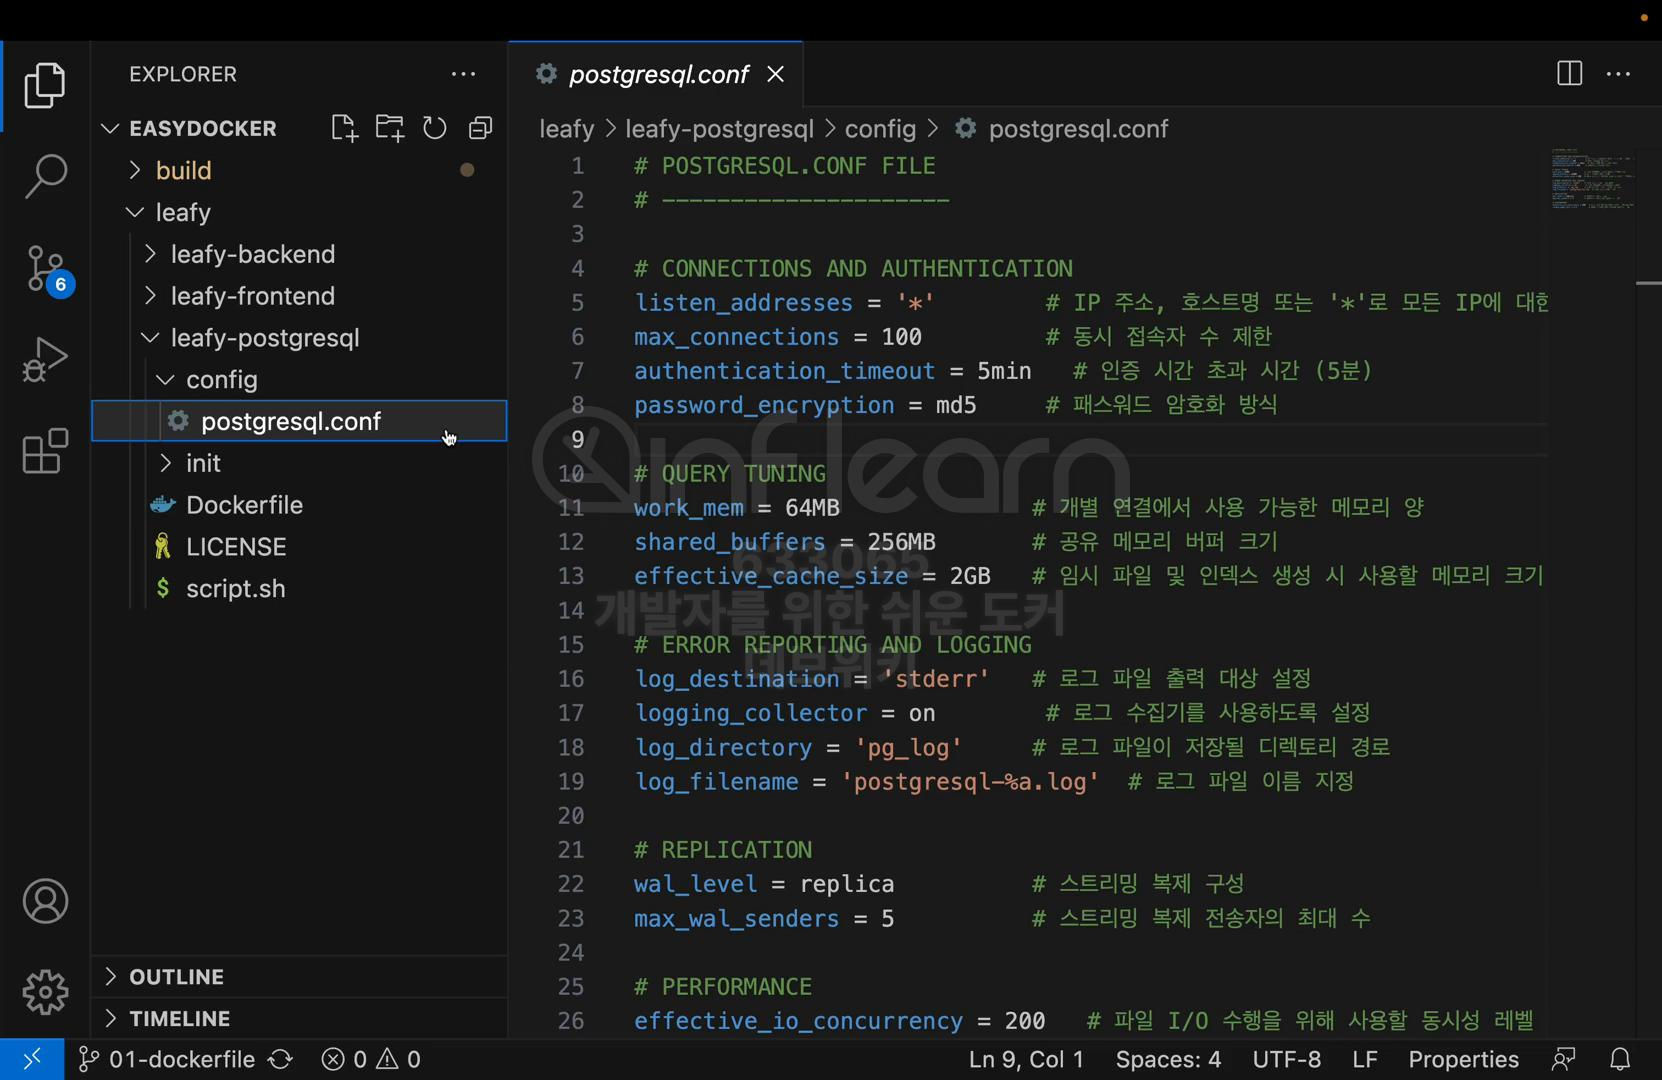Open Source Control with 6 changes
The image size is (1662, 1080).
coord(47,269)
